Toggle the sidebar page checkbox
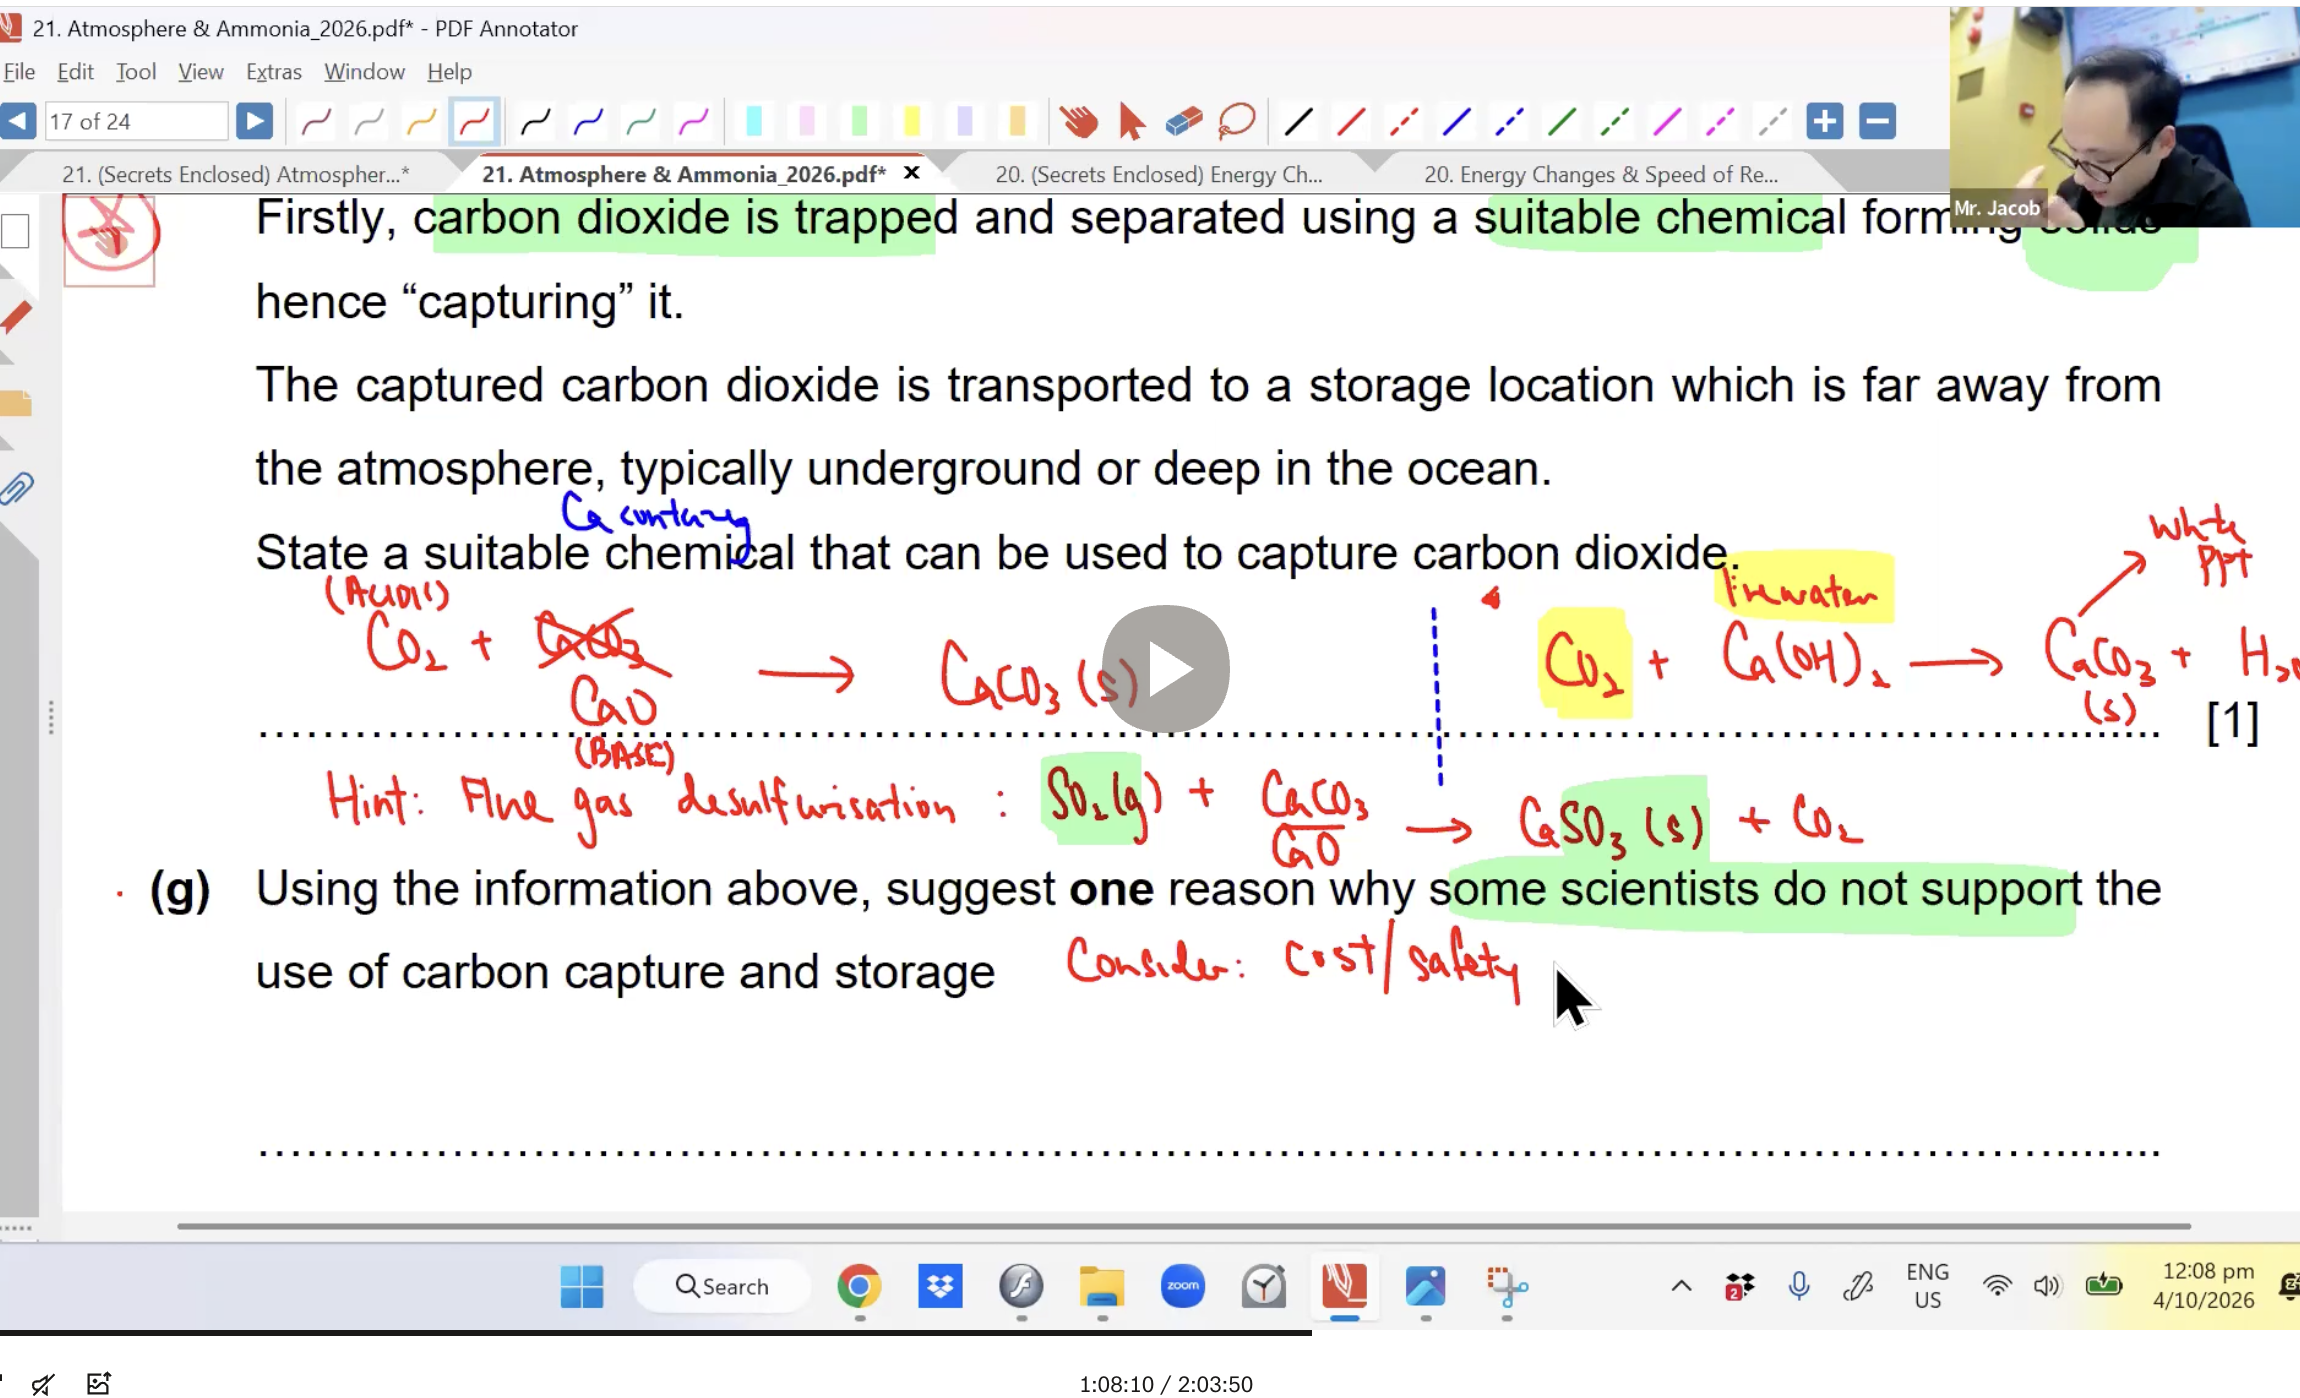The width and height of the screenshot is (2300, 1398). (15, 231)
